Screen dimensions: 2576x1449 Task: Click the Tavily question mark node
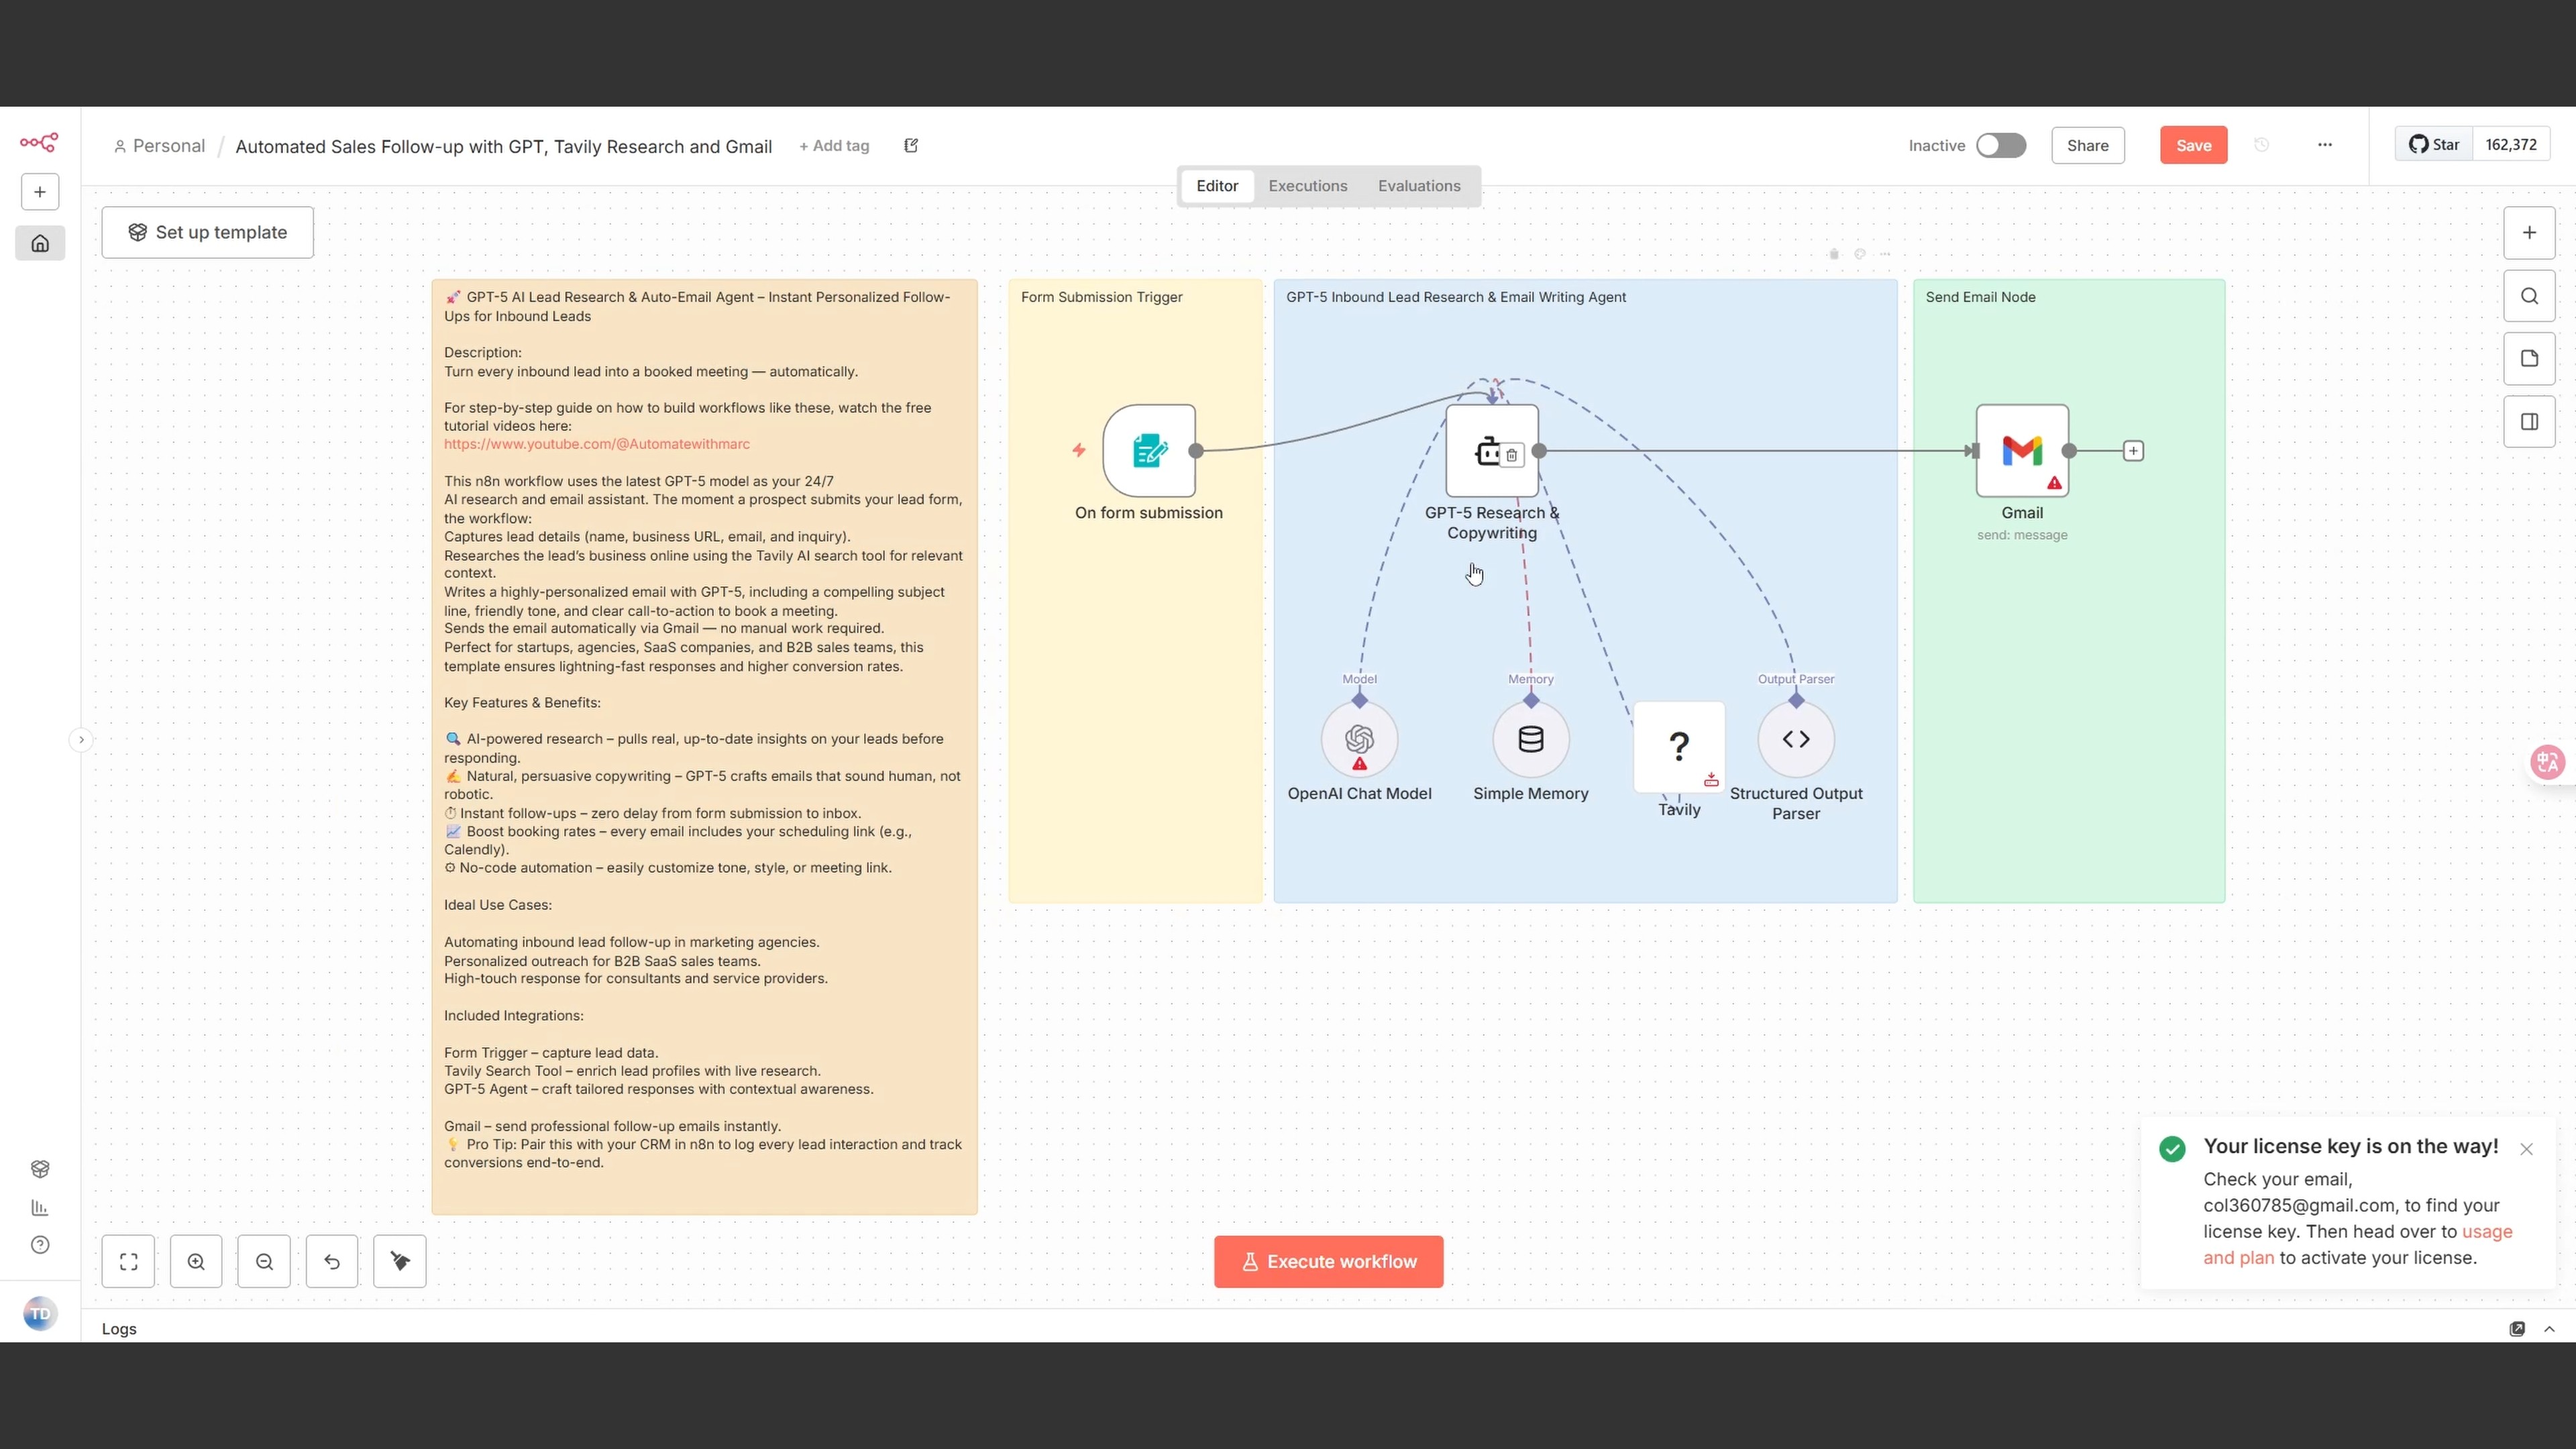point(1678,746)
